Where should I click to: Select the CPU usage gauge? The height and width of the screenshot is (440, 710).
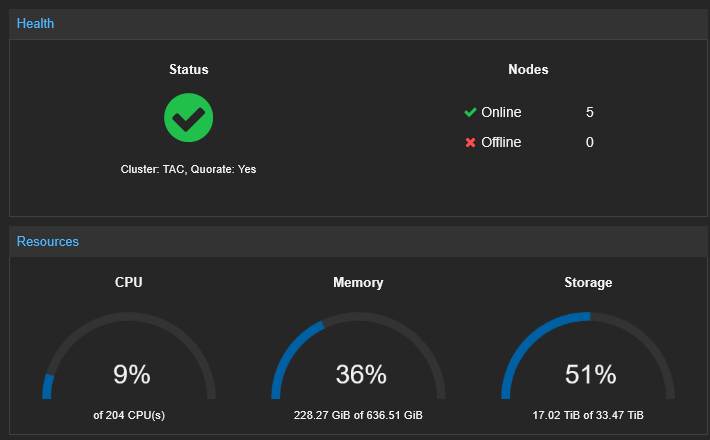[129, 356]
